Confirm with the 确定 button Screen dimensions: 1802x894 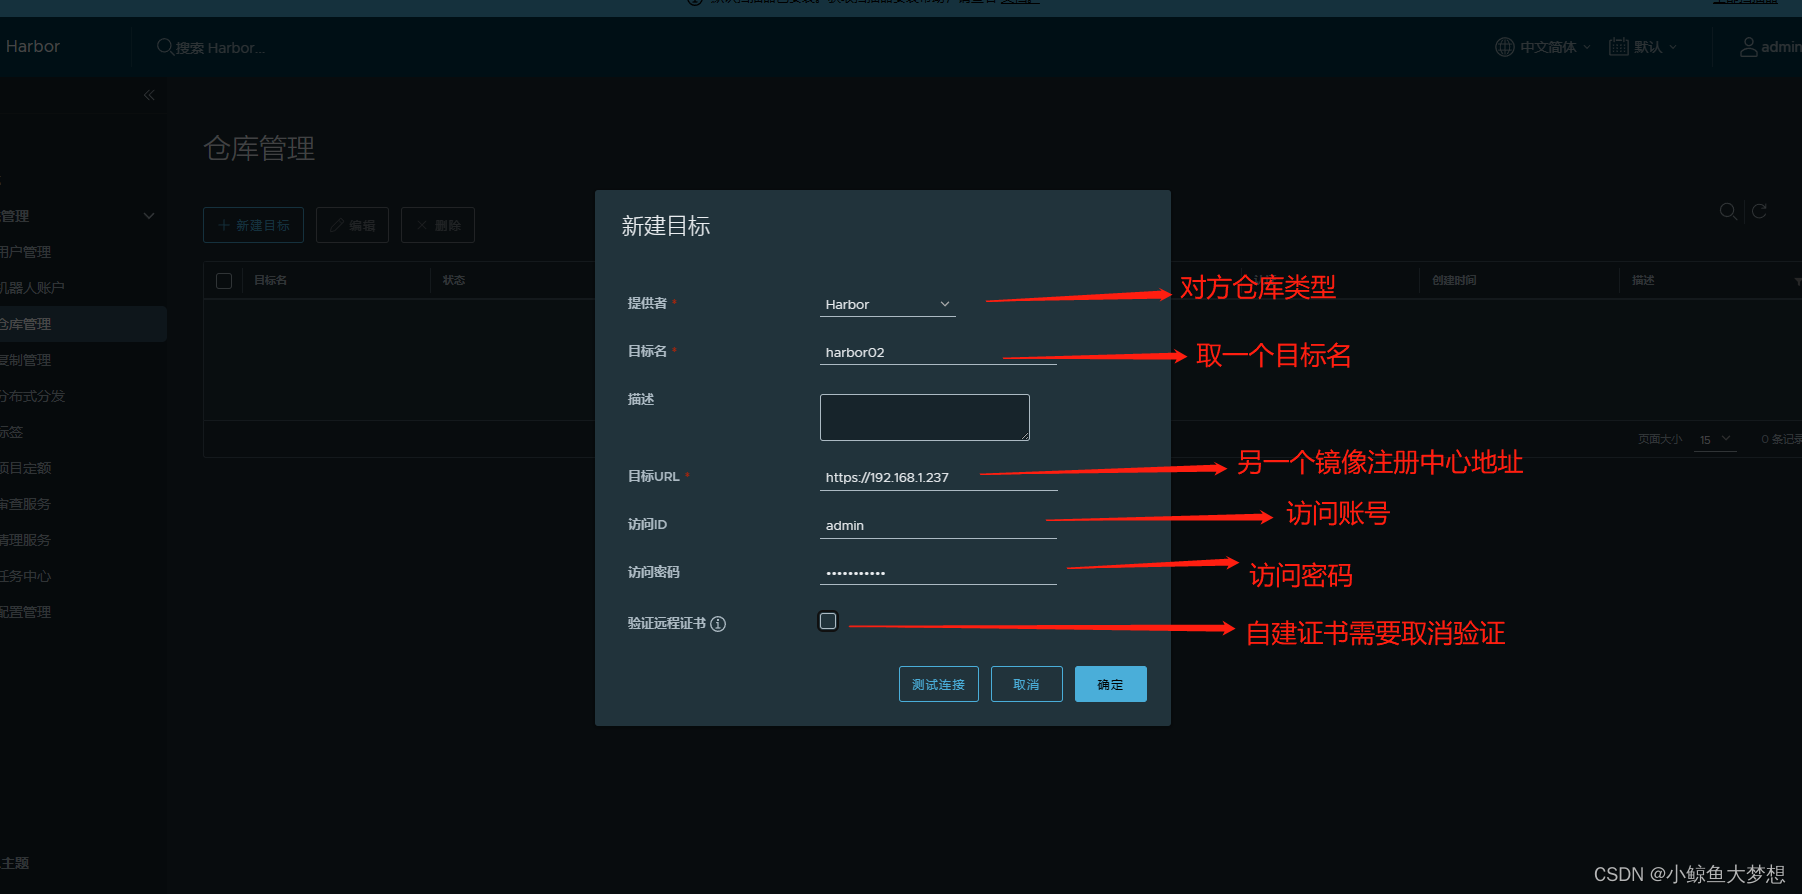[x=1110, y=684]
